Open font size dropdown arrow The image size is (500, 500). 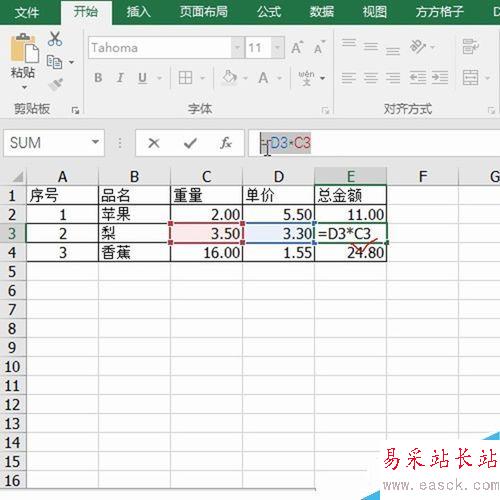coord(277,48)
